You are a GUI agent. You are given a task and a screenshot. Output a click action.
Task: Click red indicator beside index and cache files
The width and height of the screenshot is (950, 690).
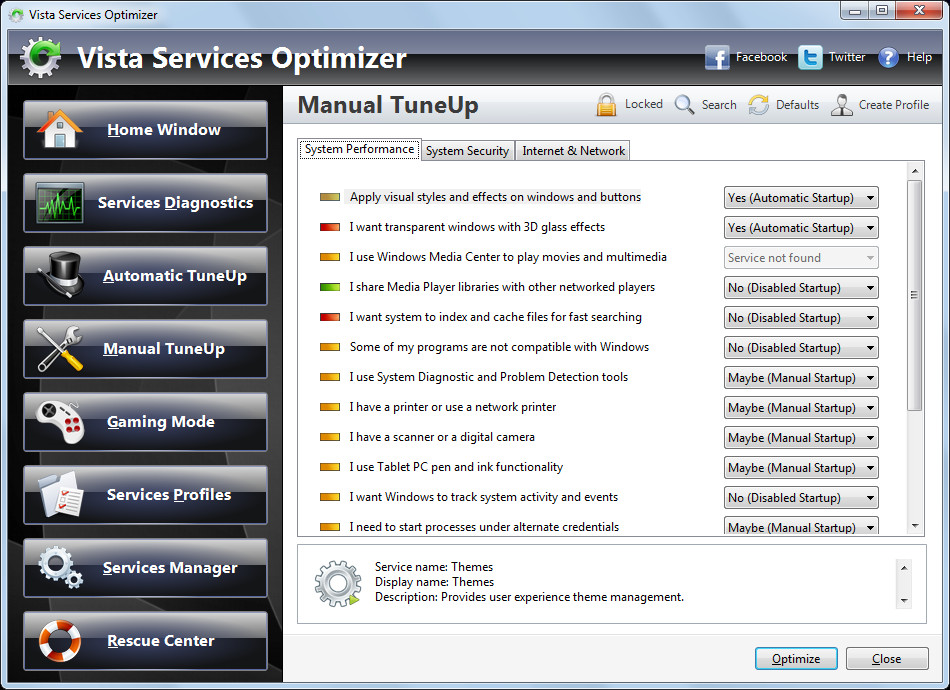[x=330, y=317]
